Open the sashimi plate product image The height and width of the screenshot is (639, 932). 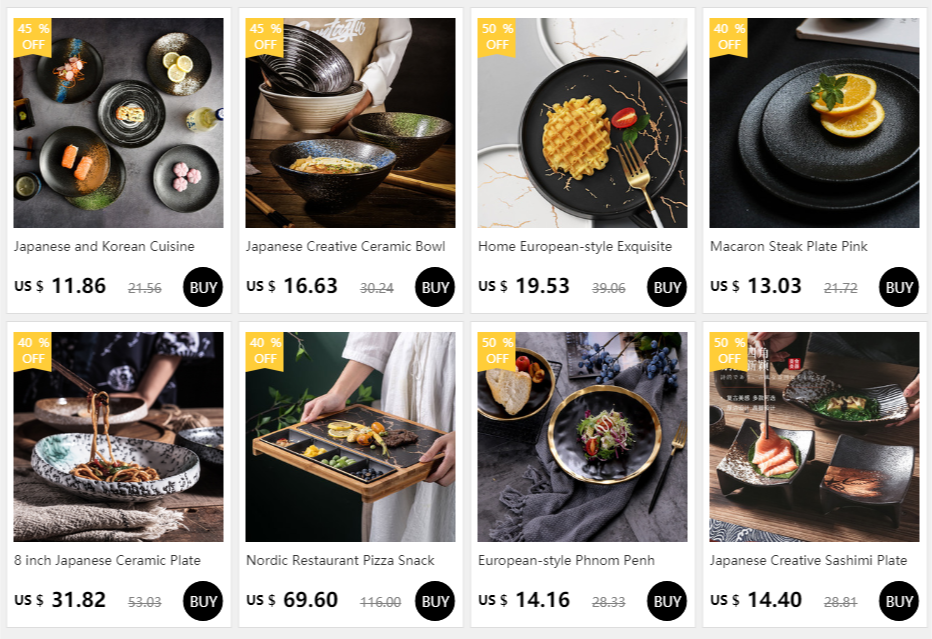pyautogui.click(x=814, y=437)
